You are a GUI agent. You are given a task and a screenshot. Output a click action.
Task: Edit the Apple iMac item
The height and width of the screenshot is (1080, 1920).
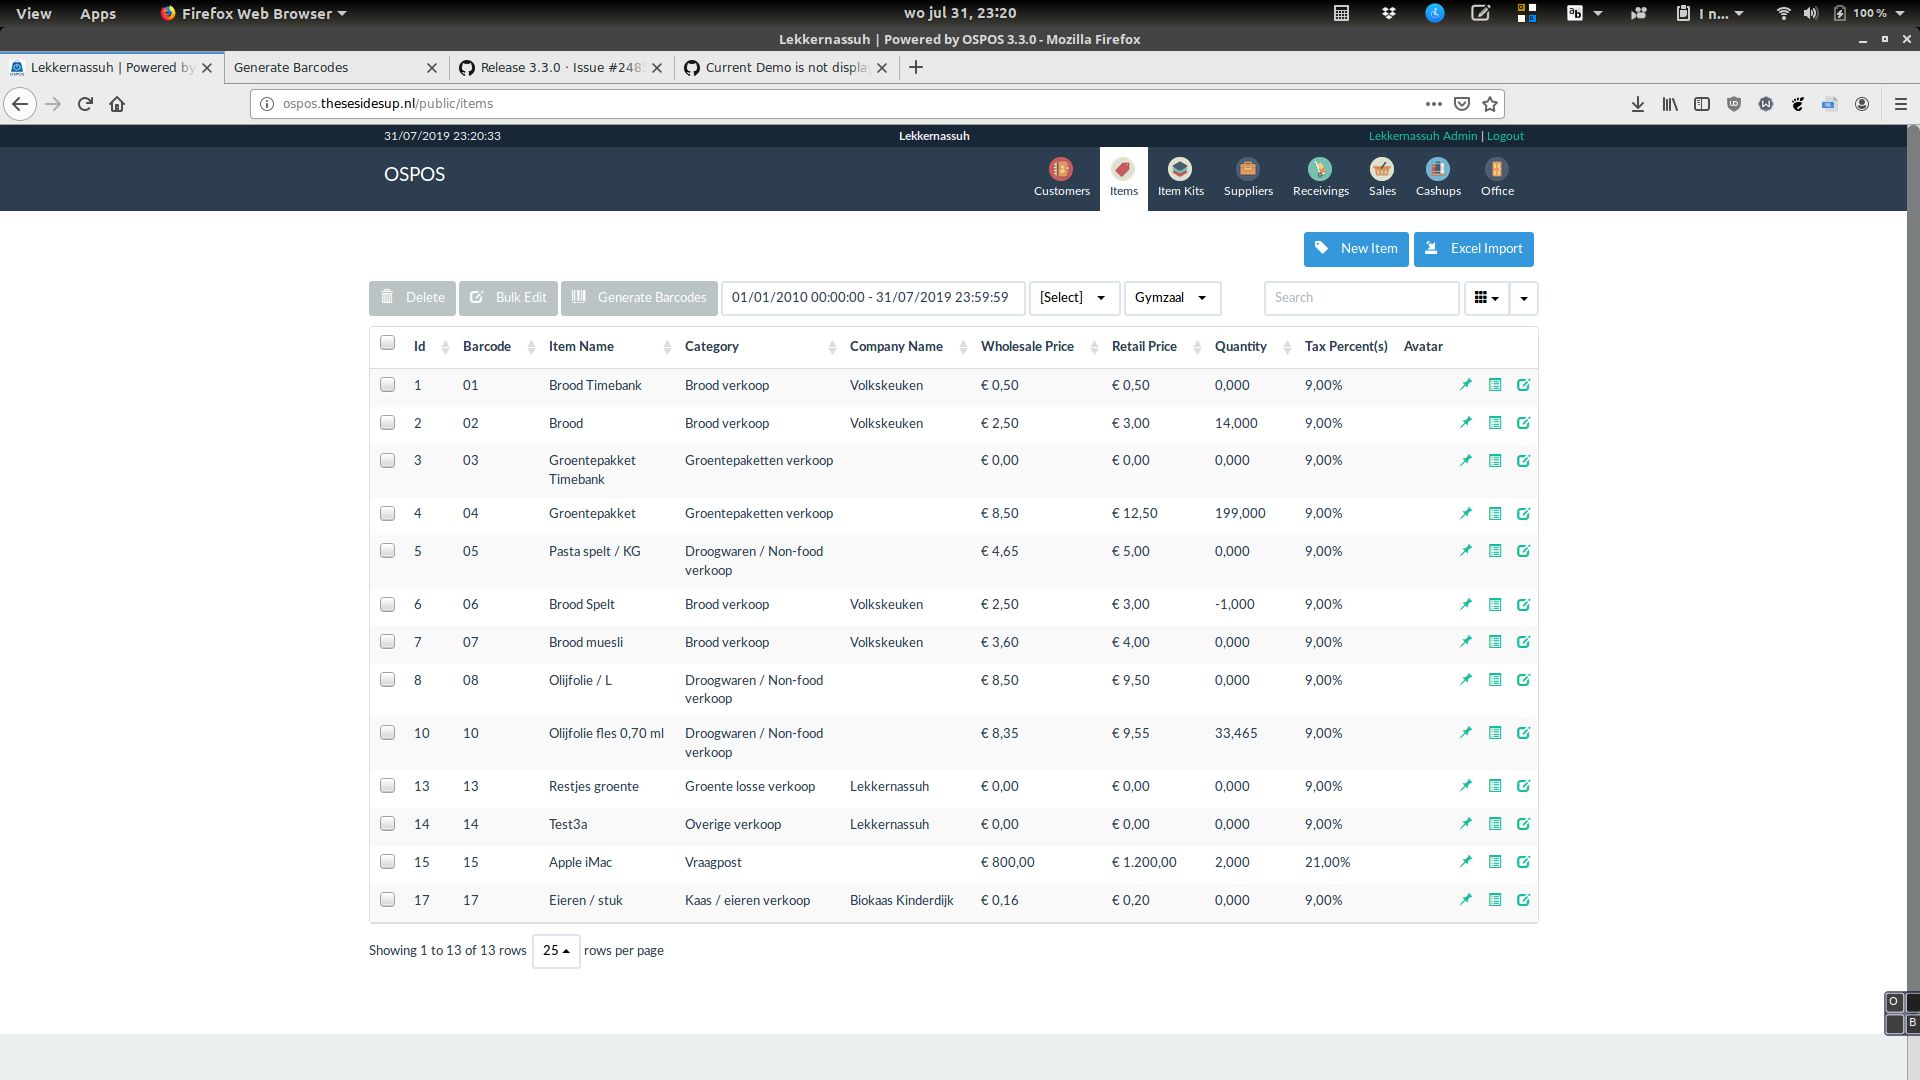1523,861
